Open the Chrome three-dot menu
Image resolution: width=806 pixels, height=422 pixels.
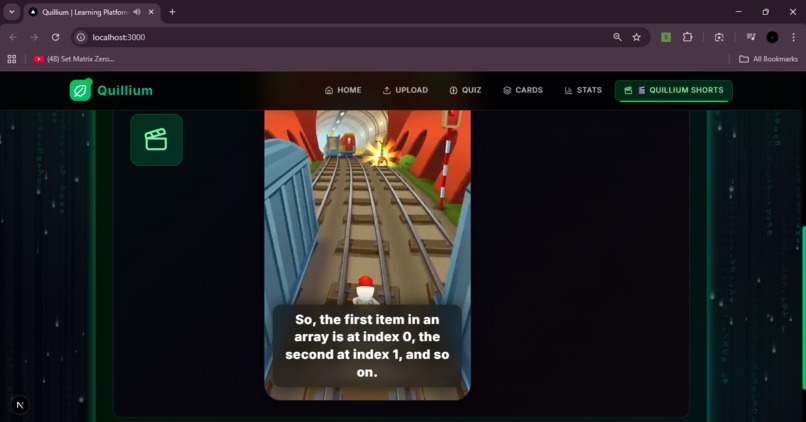click(794, 37)
